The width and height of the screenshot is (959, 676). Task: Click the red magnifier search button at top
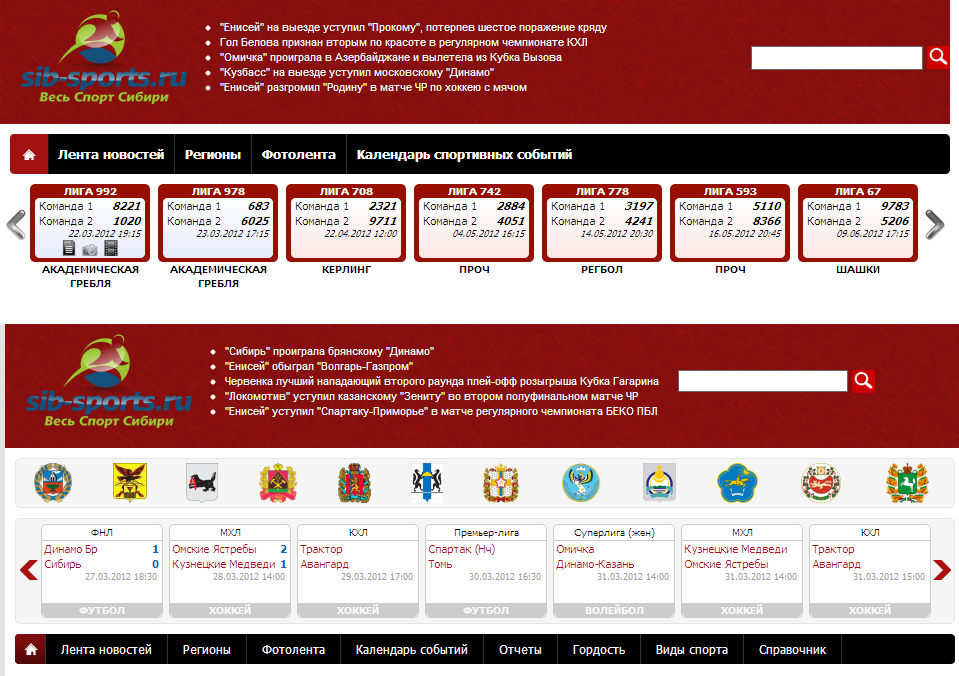click(x=937, y=57)
